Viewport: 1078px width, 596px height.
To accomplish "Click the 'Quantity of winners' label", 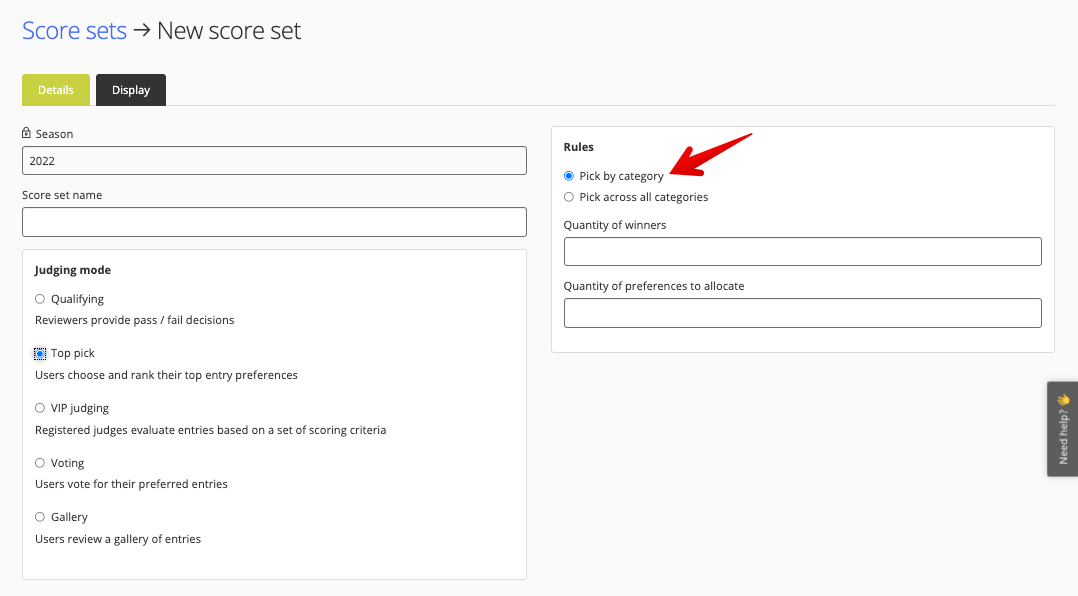I will [615, 225].
